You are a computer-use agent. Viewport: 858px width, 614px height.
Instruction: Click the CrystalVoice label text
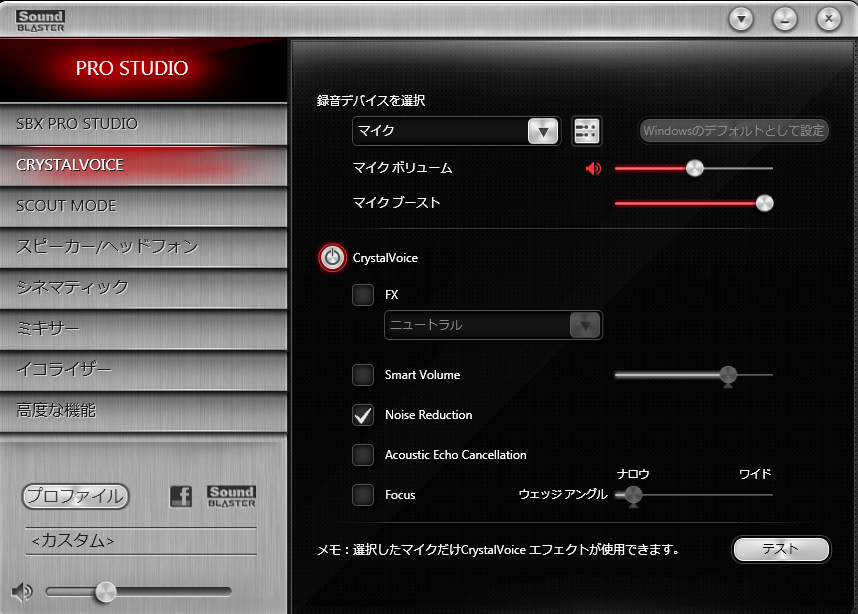tap(385, 258)
